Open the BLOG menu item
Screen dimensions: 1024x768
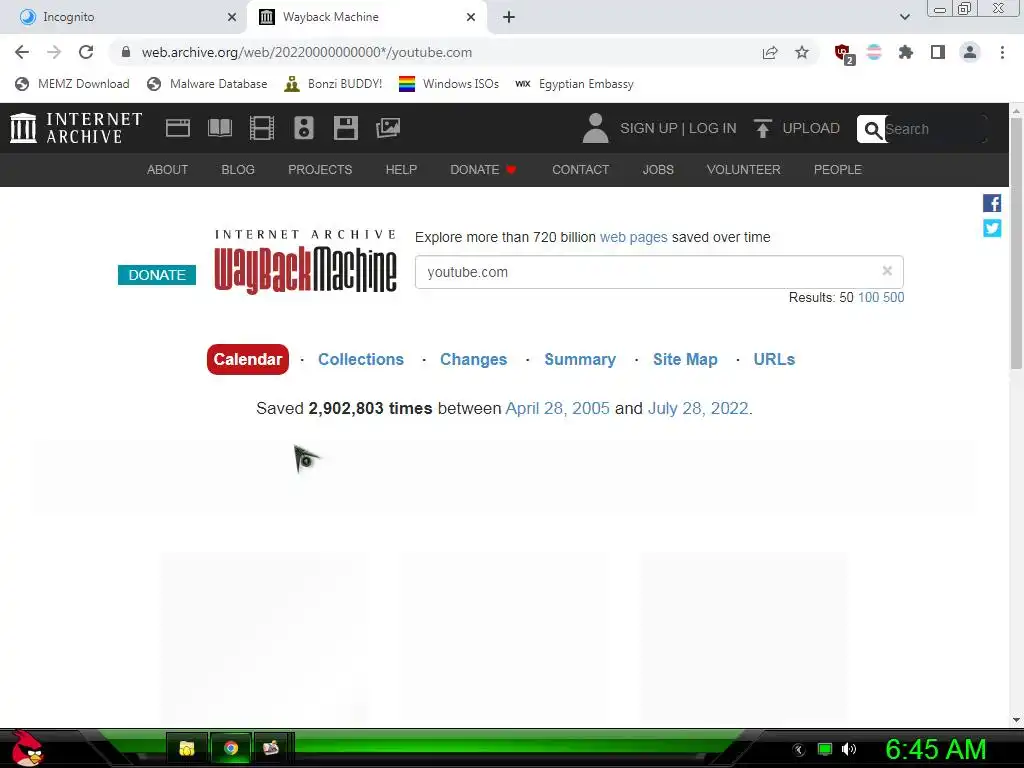(x=238, y=170)
